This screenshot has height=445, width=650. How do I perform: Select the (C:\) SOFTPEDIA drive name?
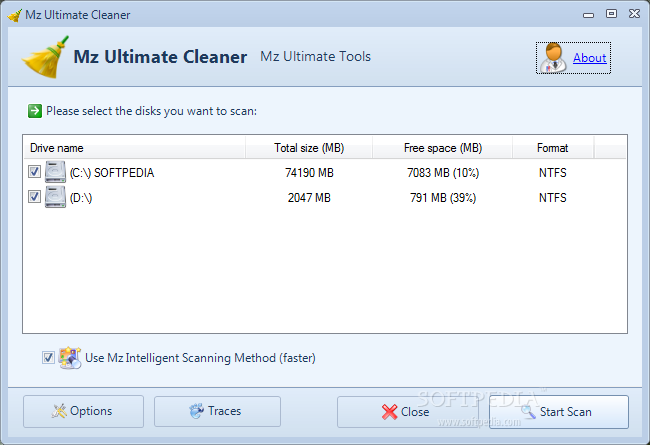(112, 173)
